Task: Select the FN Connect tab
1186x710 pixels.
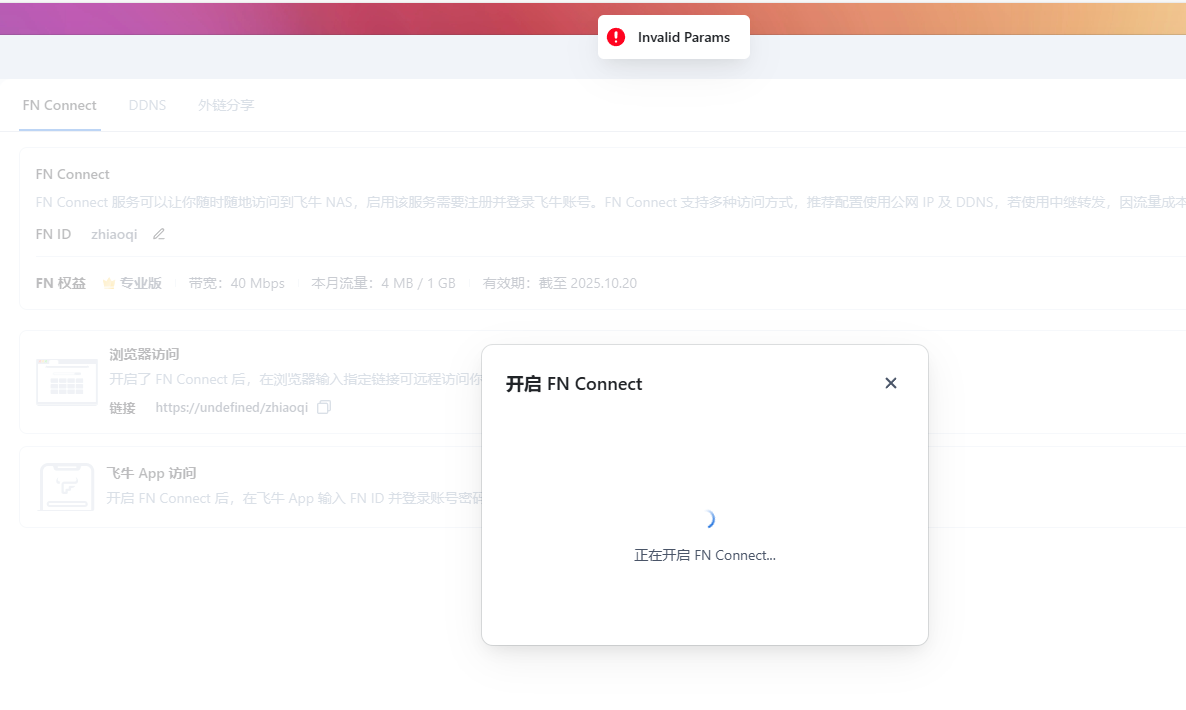Action: tap(59, 105)
